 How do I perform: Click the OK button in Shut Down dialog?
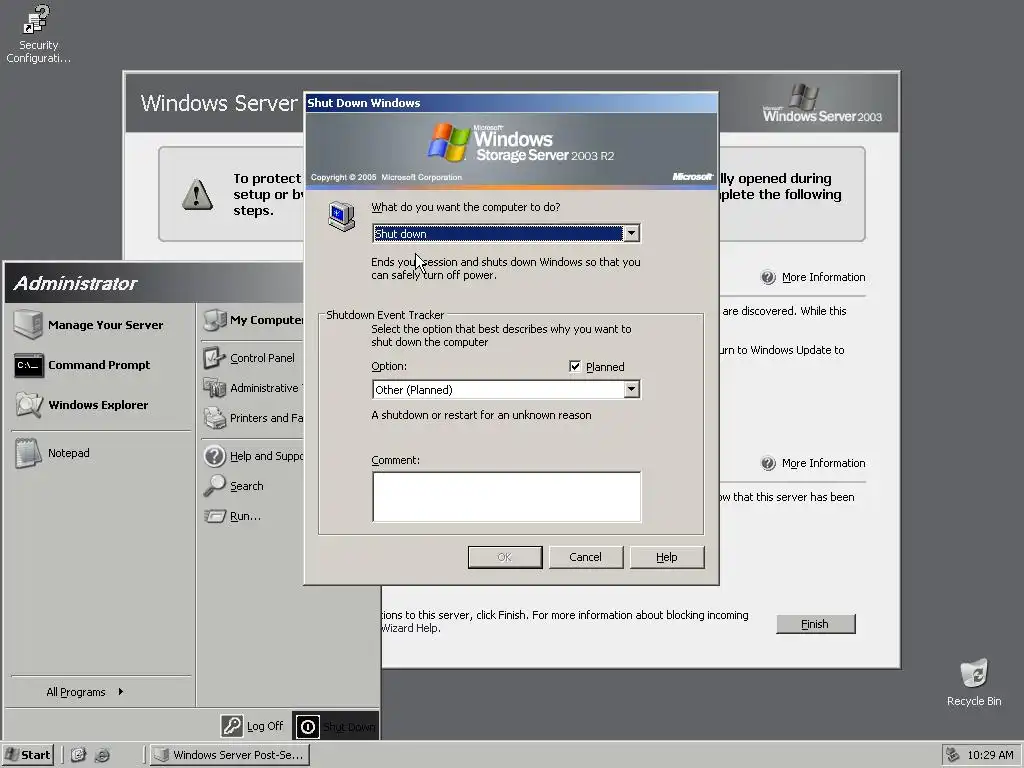click(x=505, y=557)
